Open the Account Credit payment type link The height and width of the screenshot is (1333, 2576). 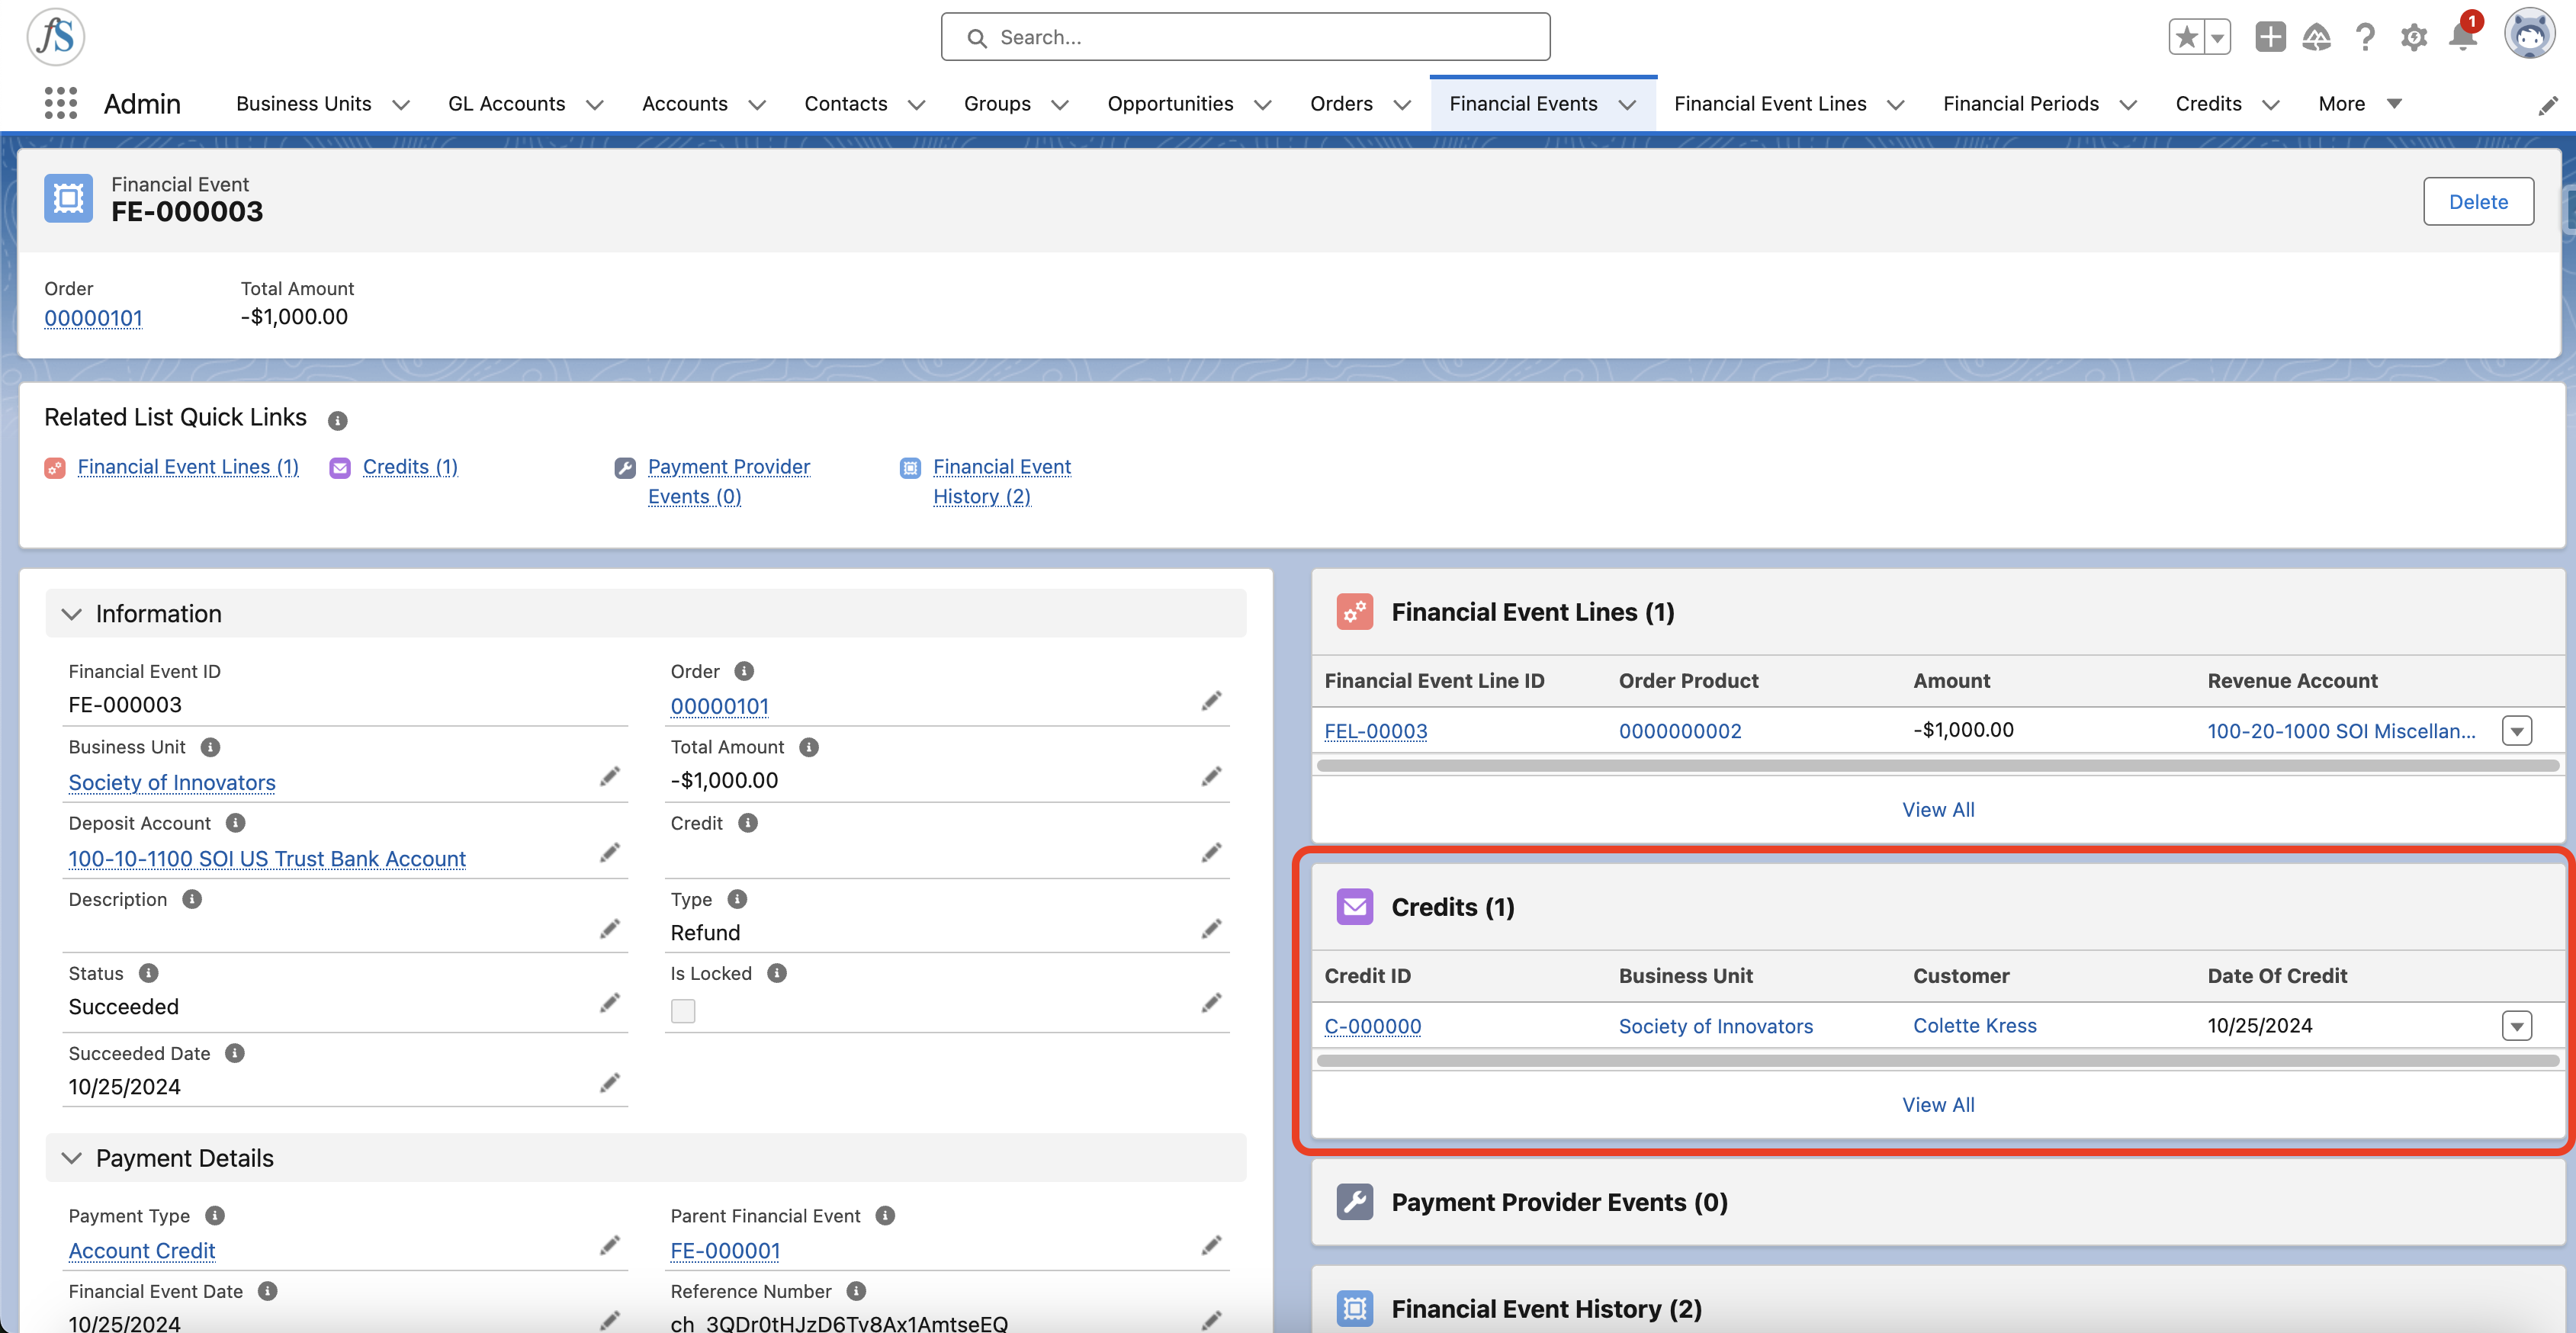click(142, 1251)
